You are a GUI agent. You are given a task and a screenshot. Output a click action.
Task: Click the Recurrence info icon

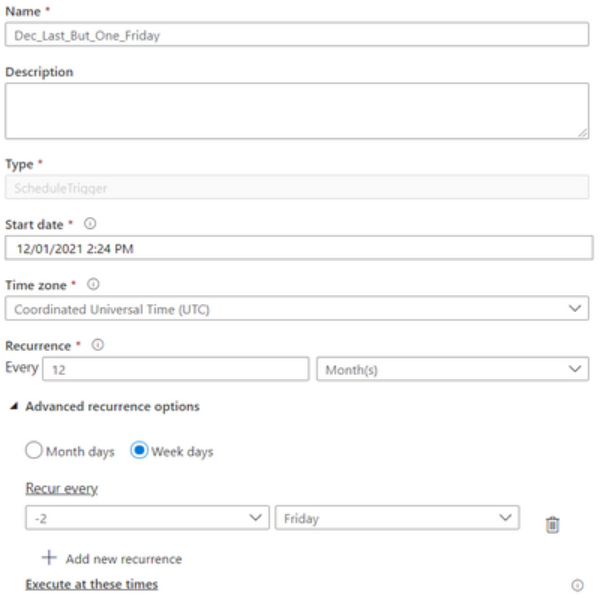click(98, 345)
